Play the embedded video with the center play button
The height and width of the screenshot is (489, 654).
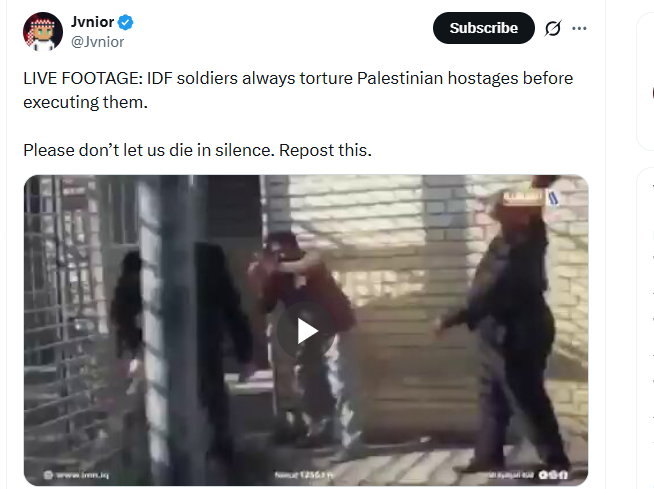click(306, 330)
